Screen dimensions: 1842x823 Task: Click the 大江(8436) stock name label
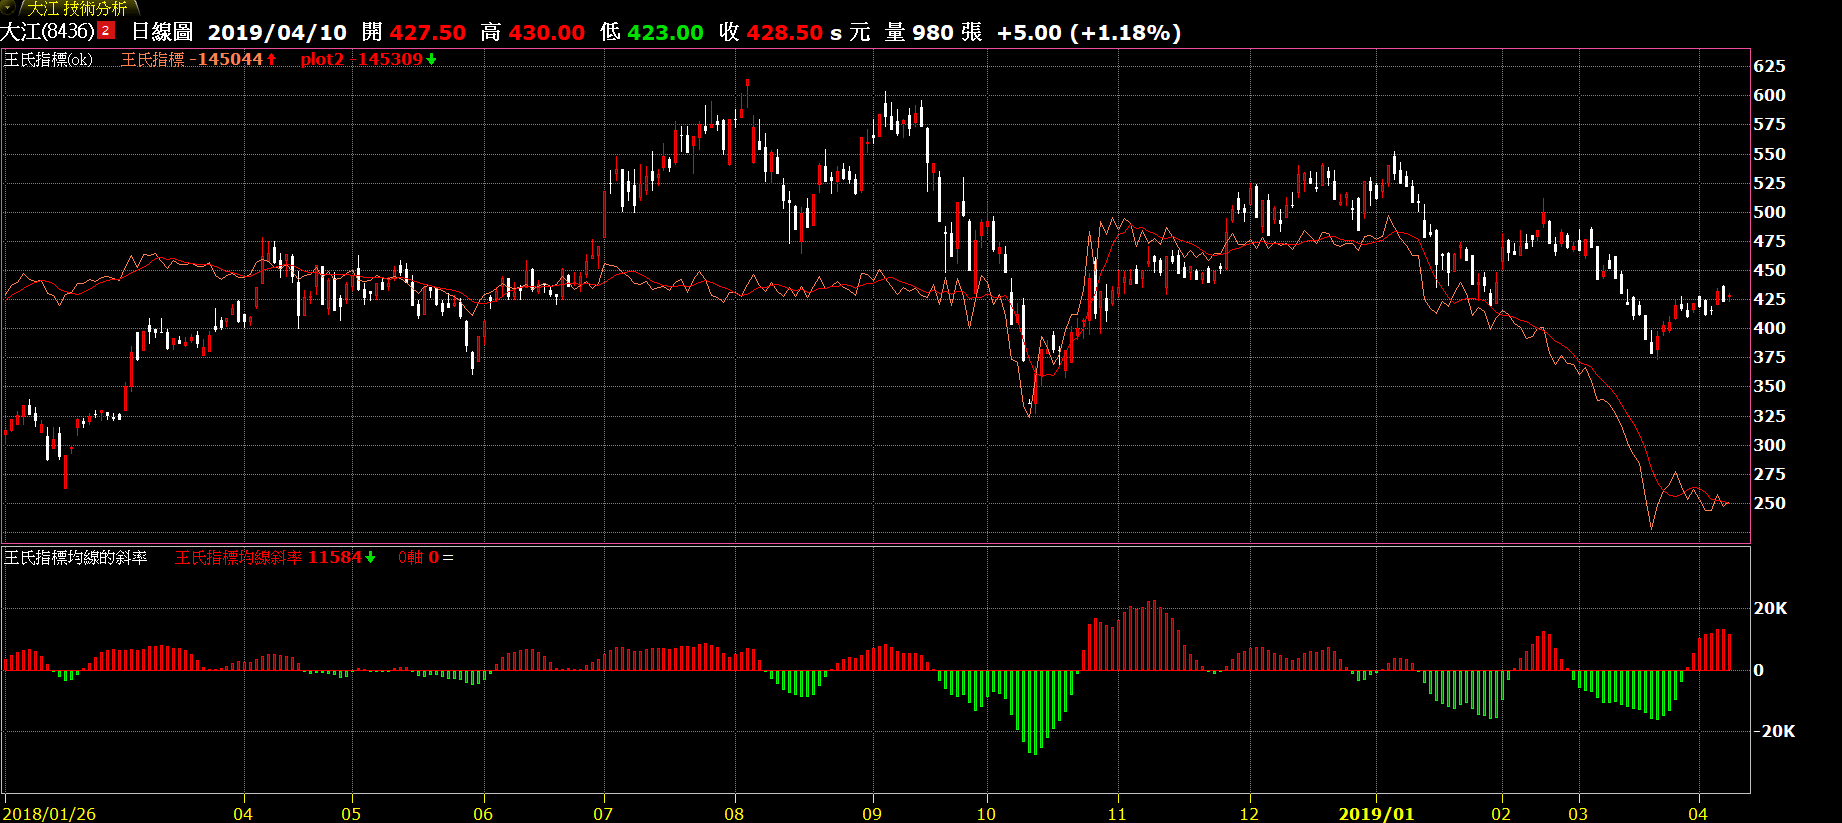point(47,32)
